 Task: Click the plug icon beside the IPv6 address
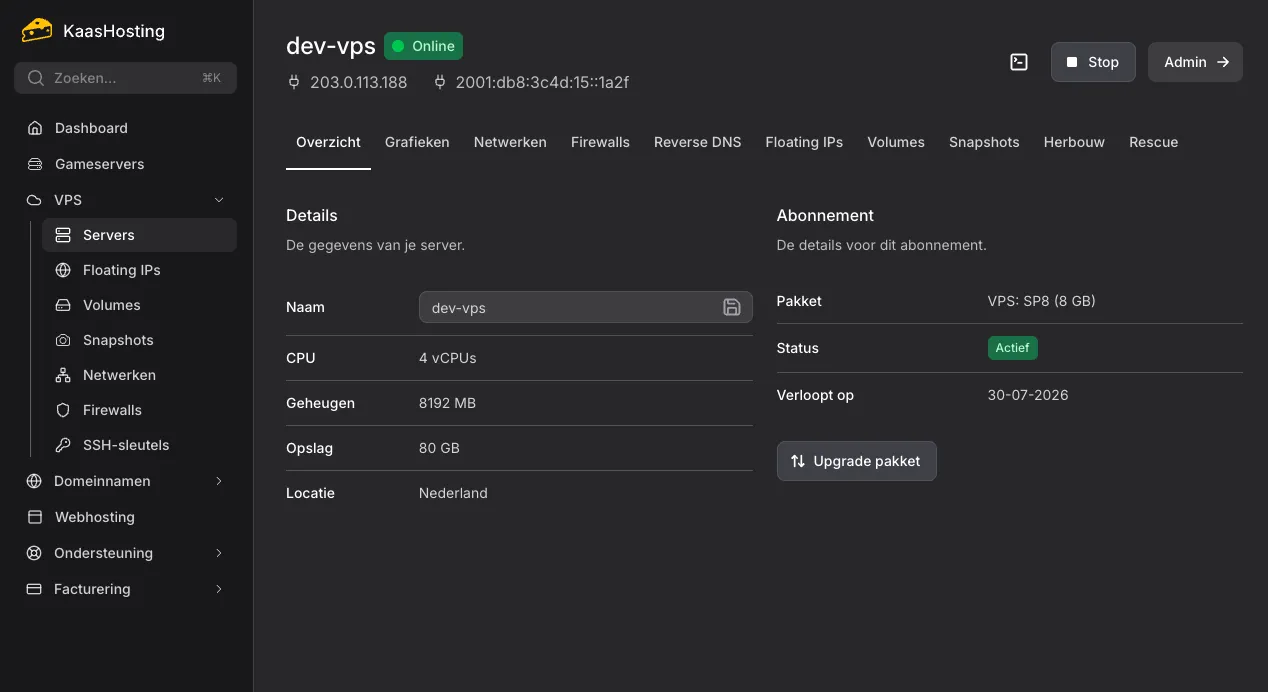coord(440,82)
